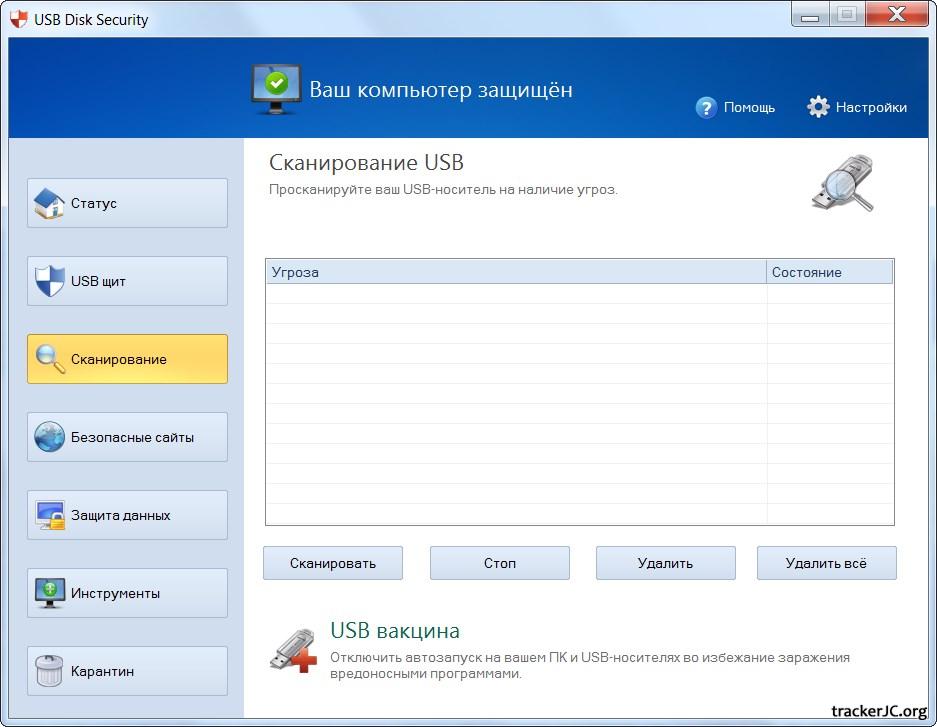Click the globe icon for Безопасные сайты
Image resolution: width=937 pixels, height=727 pixels.
click(49, 437)
